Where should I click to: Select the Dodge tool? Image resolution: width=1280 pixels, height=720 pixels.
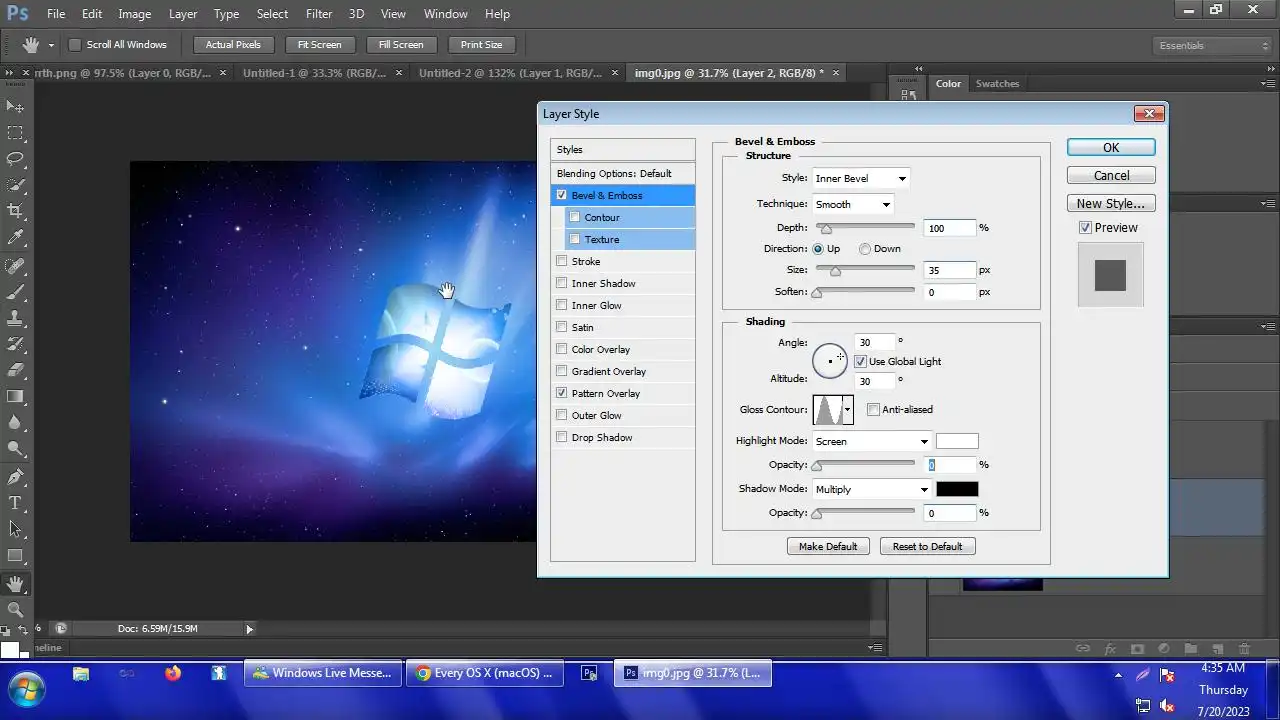pyautogui.click(x=15, y=449)
